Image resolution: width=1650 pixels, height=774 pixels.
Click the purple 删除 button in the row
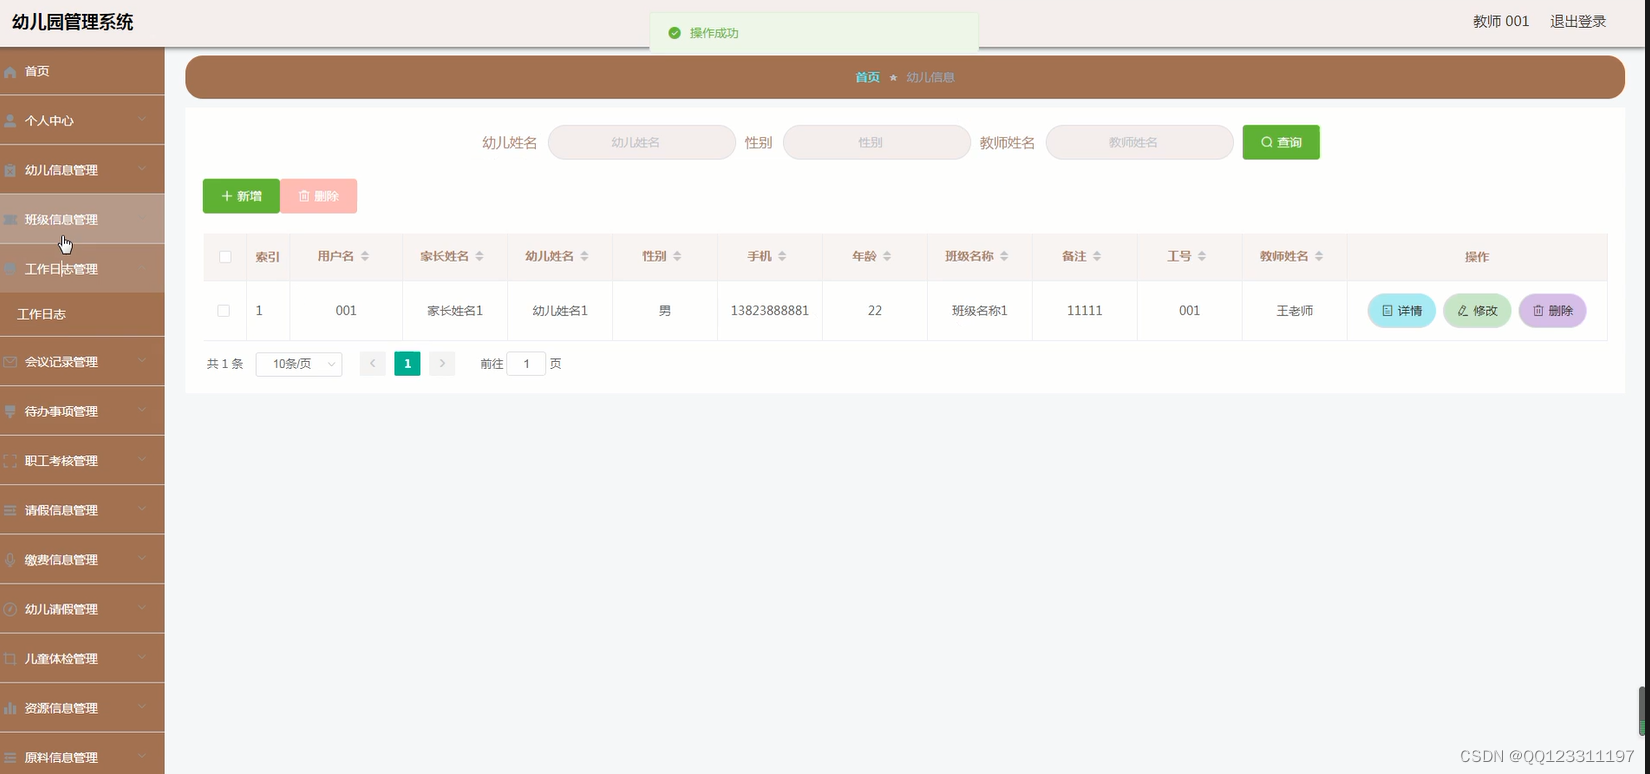(1552, 311)
